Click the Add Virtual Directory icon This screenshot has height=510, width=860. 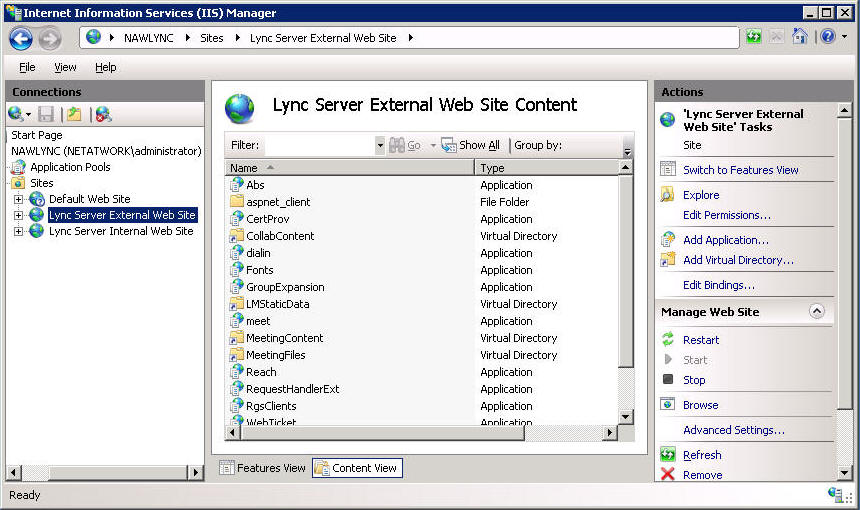(668, 260)
